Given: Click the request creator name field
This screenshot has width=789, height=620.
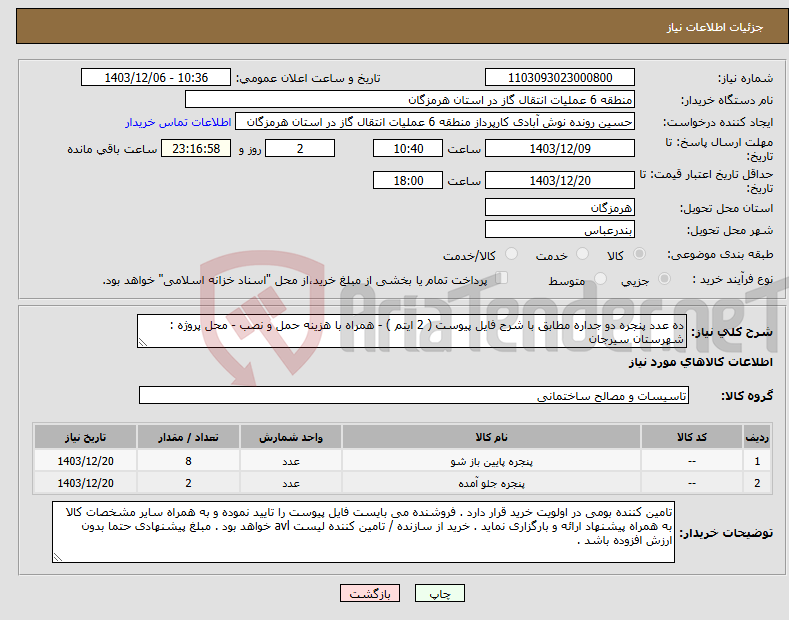Looking at the screenshot, I should tap(435, 122).
